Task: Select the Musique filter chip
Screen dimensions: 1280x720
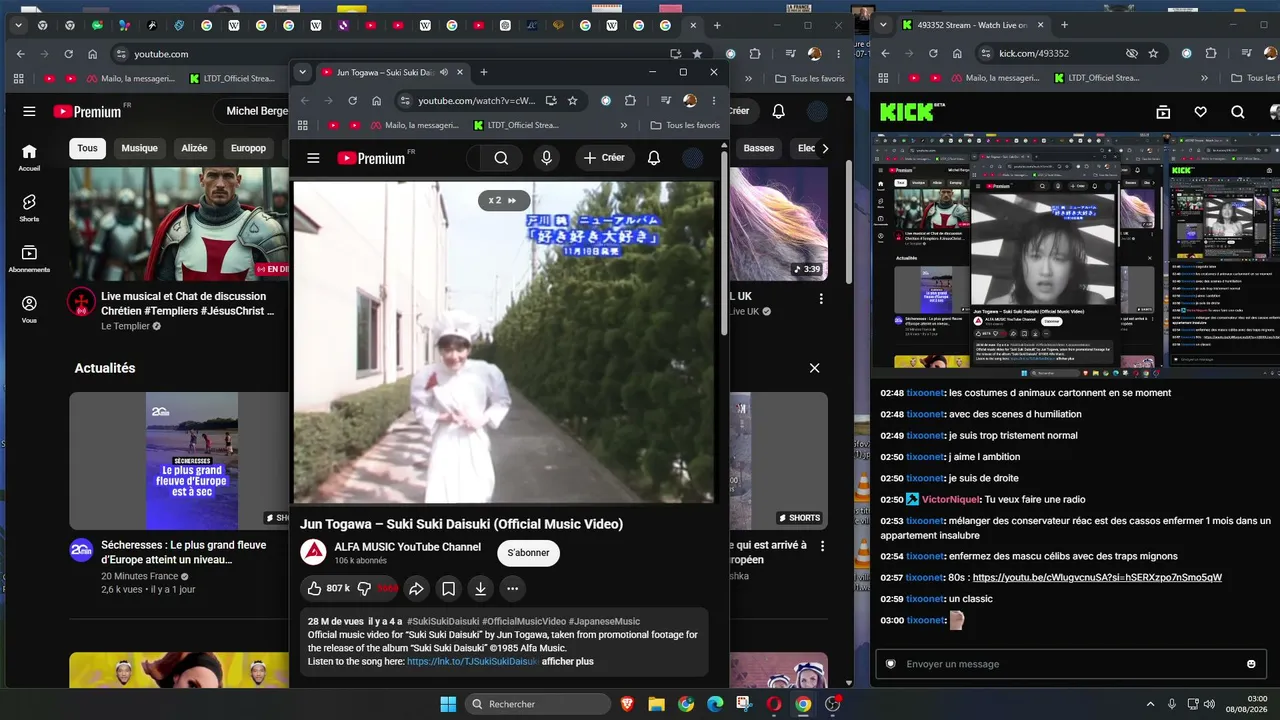Action: point(140,148)
